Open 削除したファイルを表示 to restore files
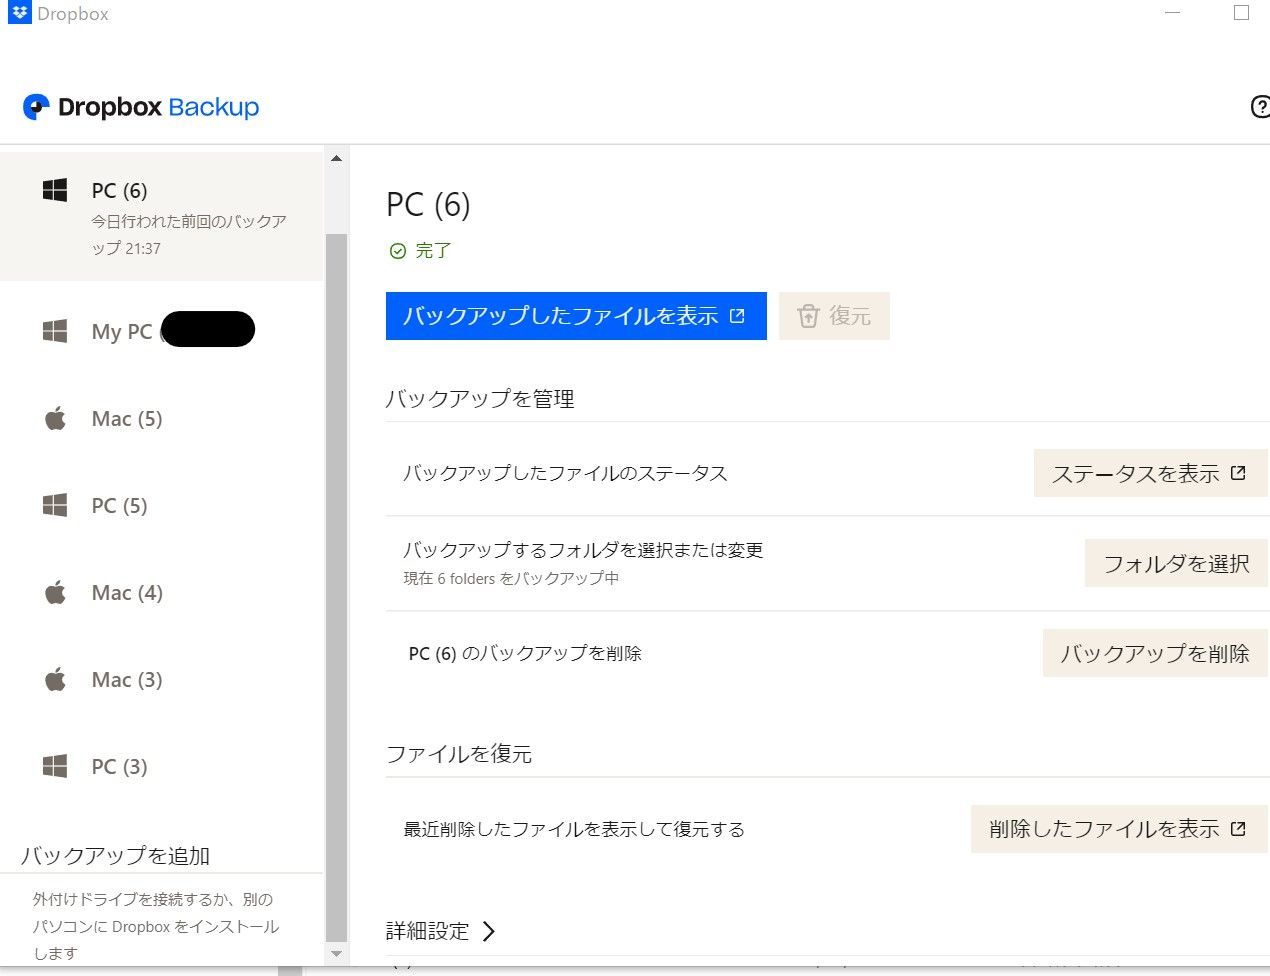The height and width of the screenshot is (976, 1270). click(1117, 828)
